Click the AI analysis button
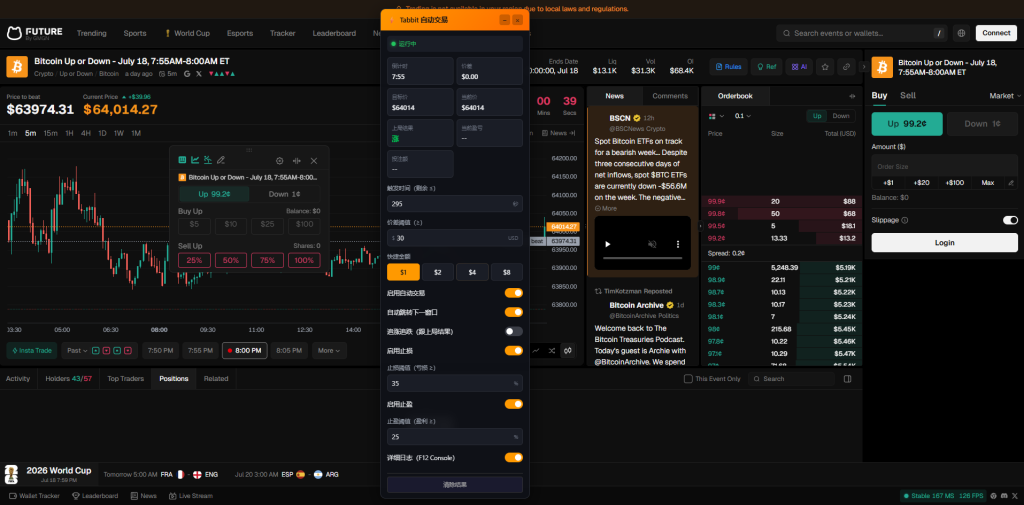 pyautogui.click(x=799, y=67)
